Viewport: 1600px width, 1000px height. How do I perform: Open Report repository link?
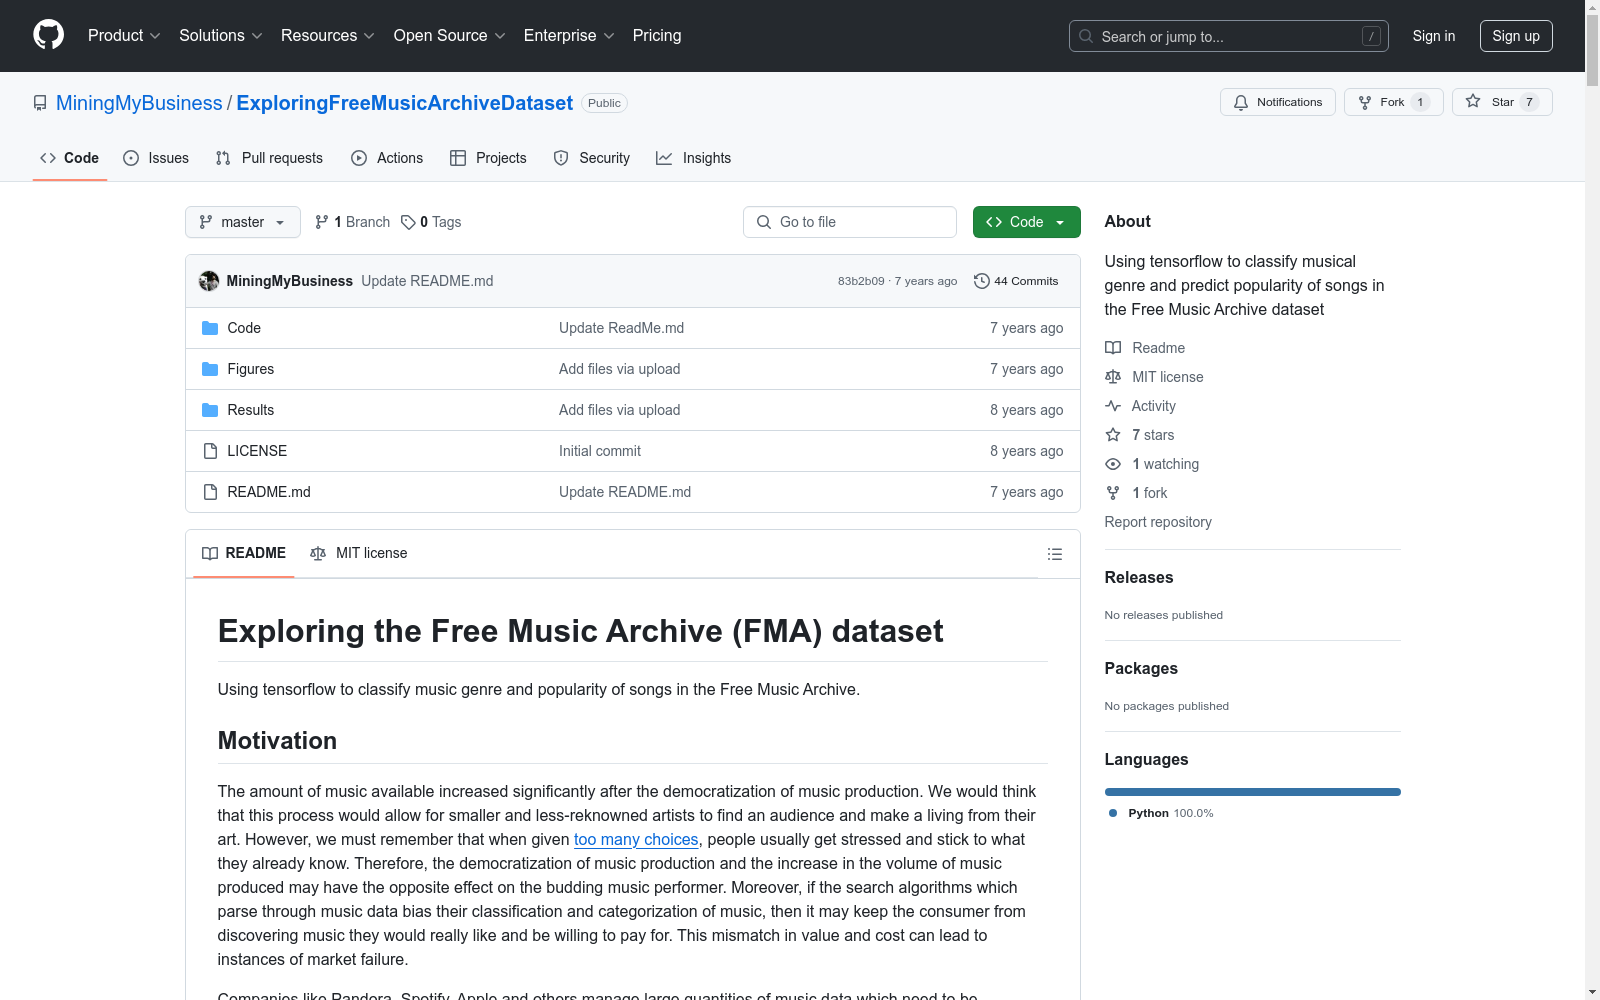(x=1158, y=522)
